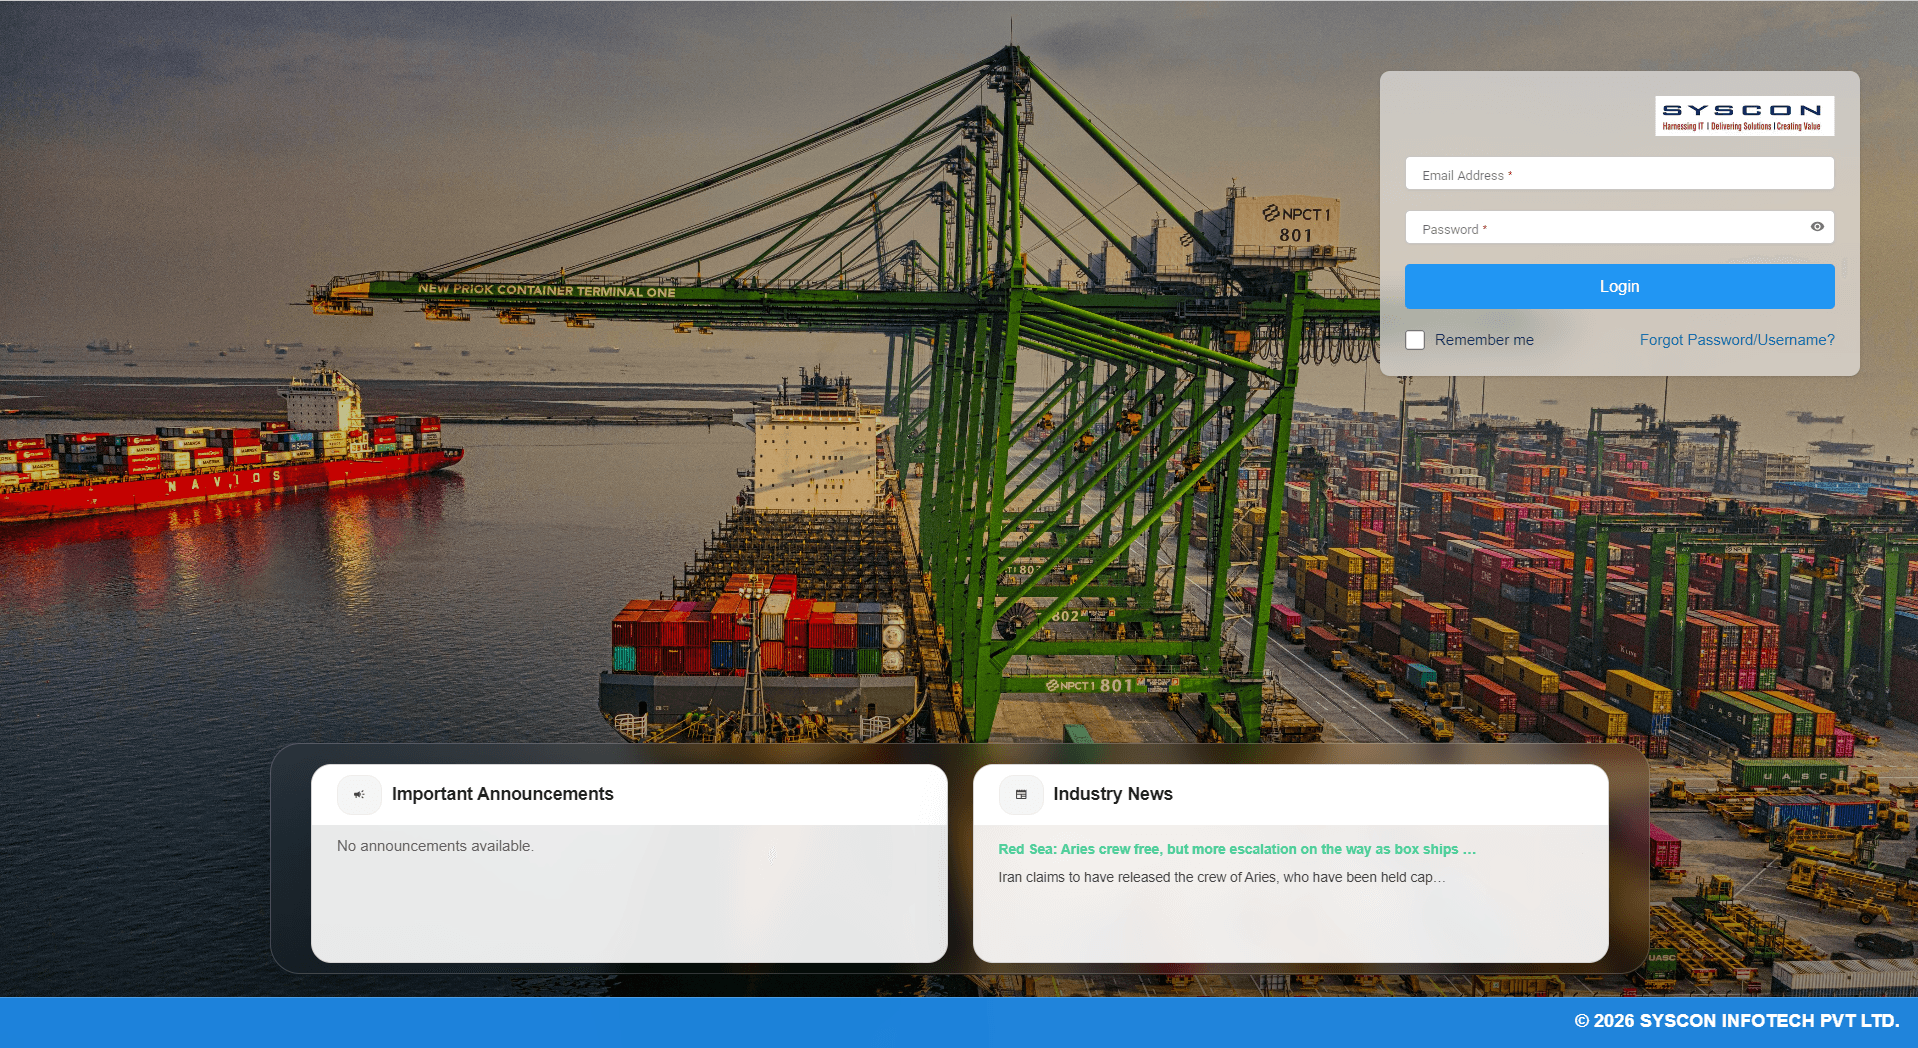Select the Important Announcements heading
The image size is (1918, 1048).
(x=502, y=794)
